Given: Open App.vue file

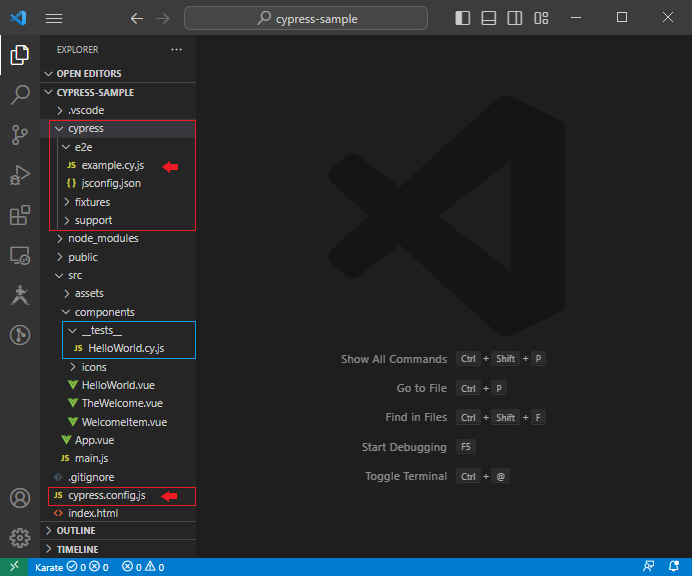Looking at the screenshot, I should coord(118,440).
